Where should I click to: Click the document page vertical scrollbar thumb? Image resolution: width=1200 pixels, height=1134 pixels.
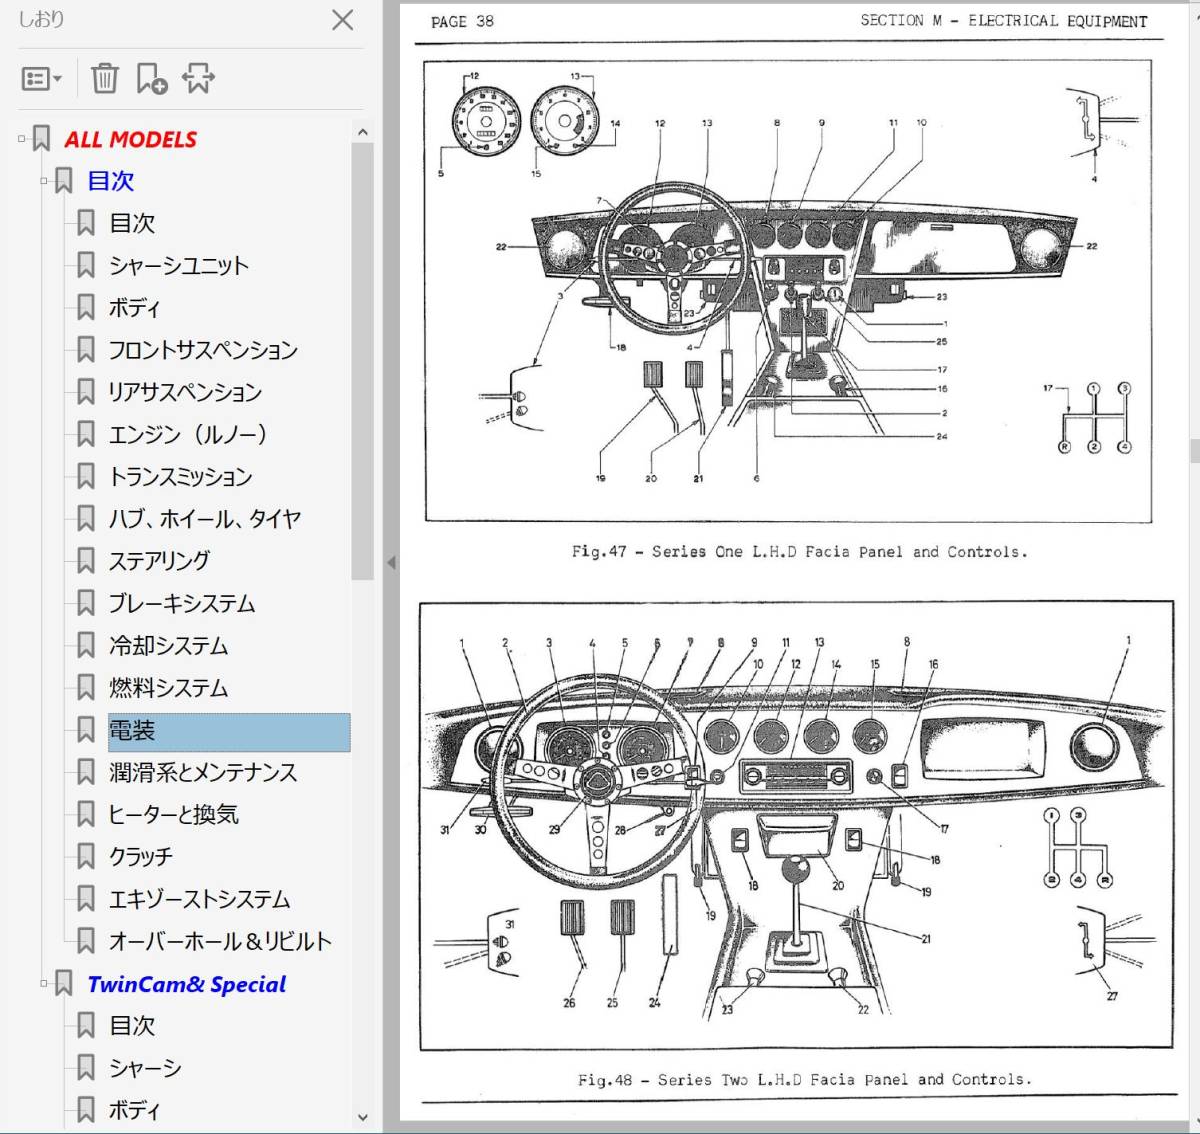(x=1194, y=450)
